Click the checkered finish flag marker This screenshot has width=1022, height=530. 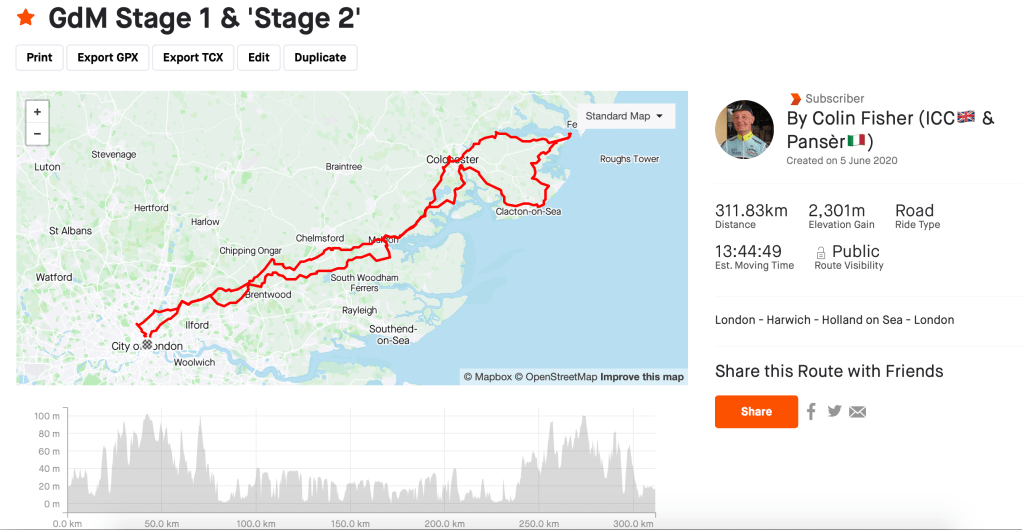pos(148,344)
